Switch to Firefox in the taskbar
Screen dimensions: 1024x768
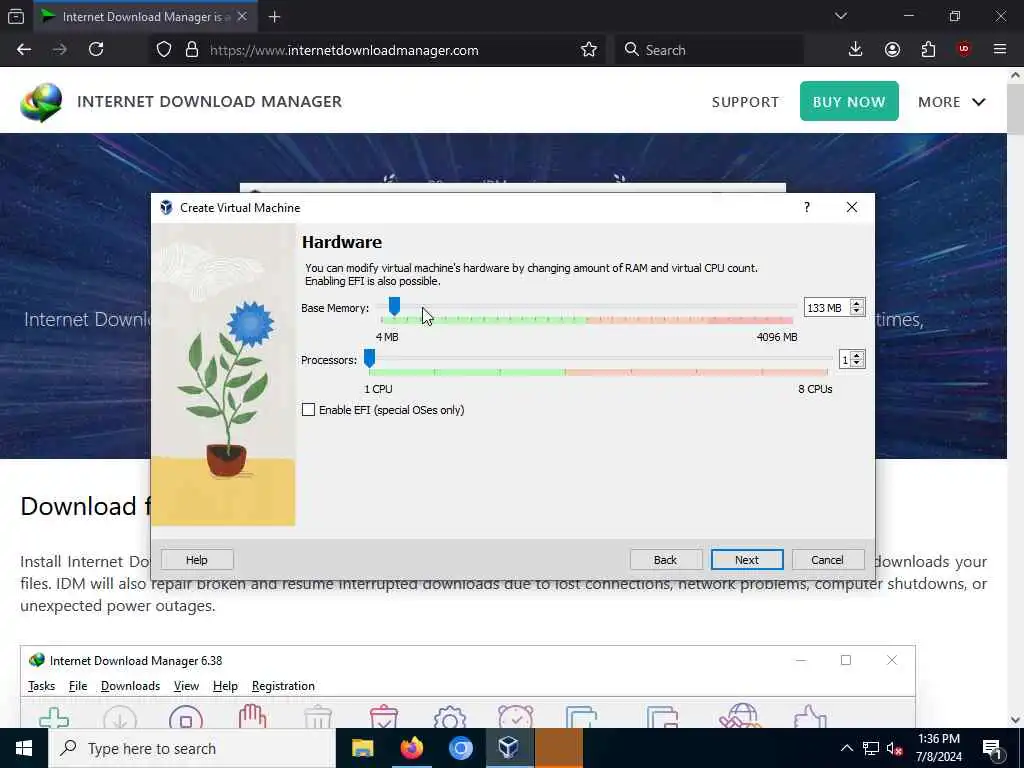411,748
